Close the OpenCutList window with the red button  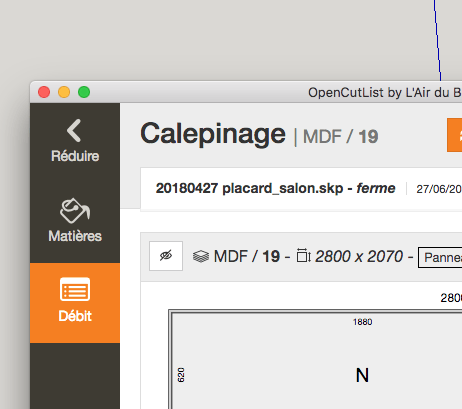pyautogui.click(x=44, y=92)
